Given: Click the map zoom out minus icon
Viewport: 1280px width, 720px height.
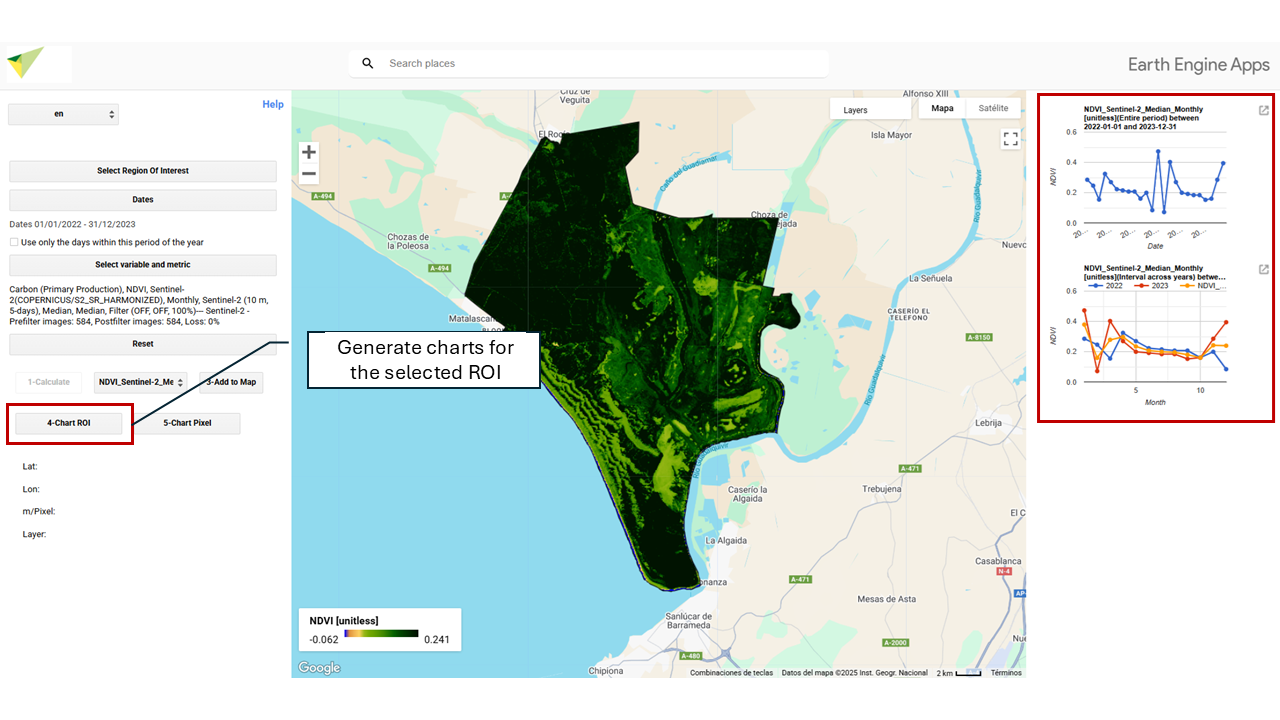Looking at the screenshot, I should 309,174.
